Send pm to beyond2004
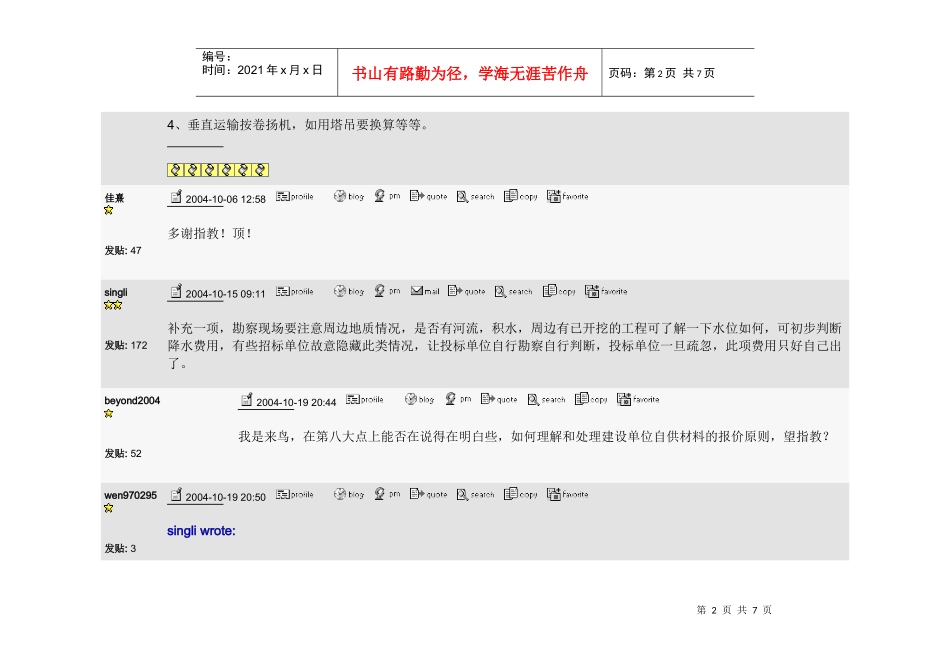The width and height of the screenshot is (950, 672). 458,399
